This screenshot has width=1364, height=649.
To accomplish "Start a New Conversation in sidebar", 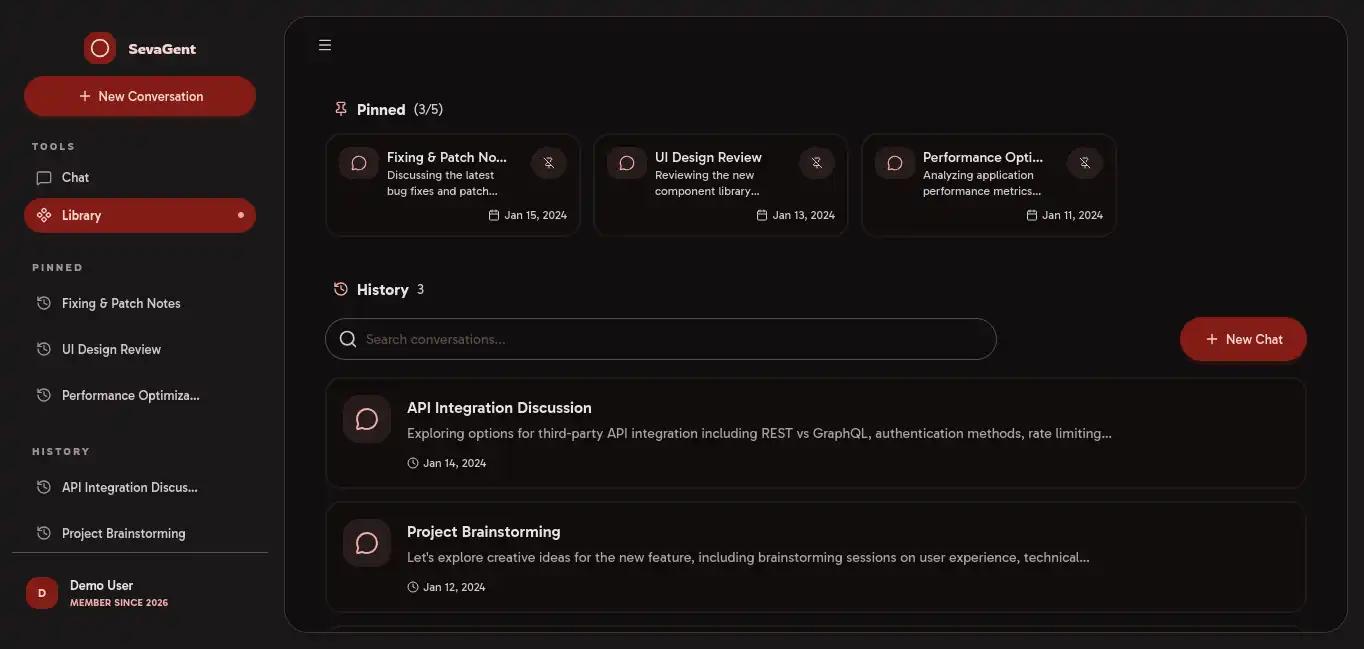I will click(140, 96).
